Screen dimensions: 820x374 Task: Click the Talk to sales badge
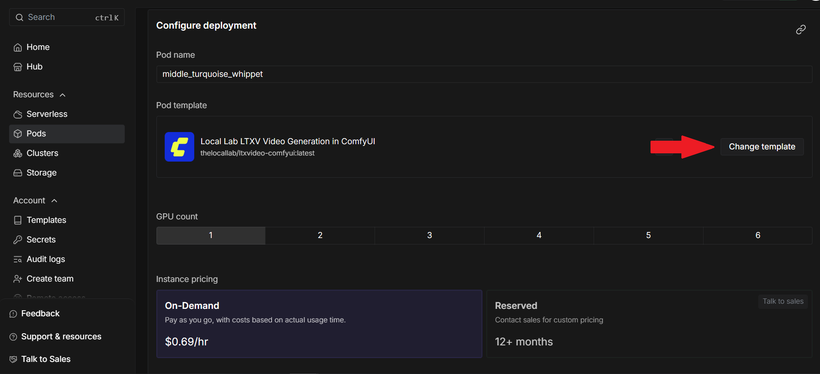click(783, 301)
